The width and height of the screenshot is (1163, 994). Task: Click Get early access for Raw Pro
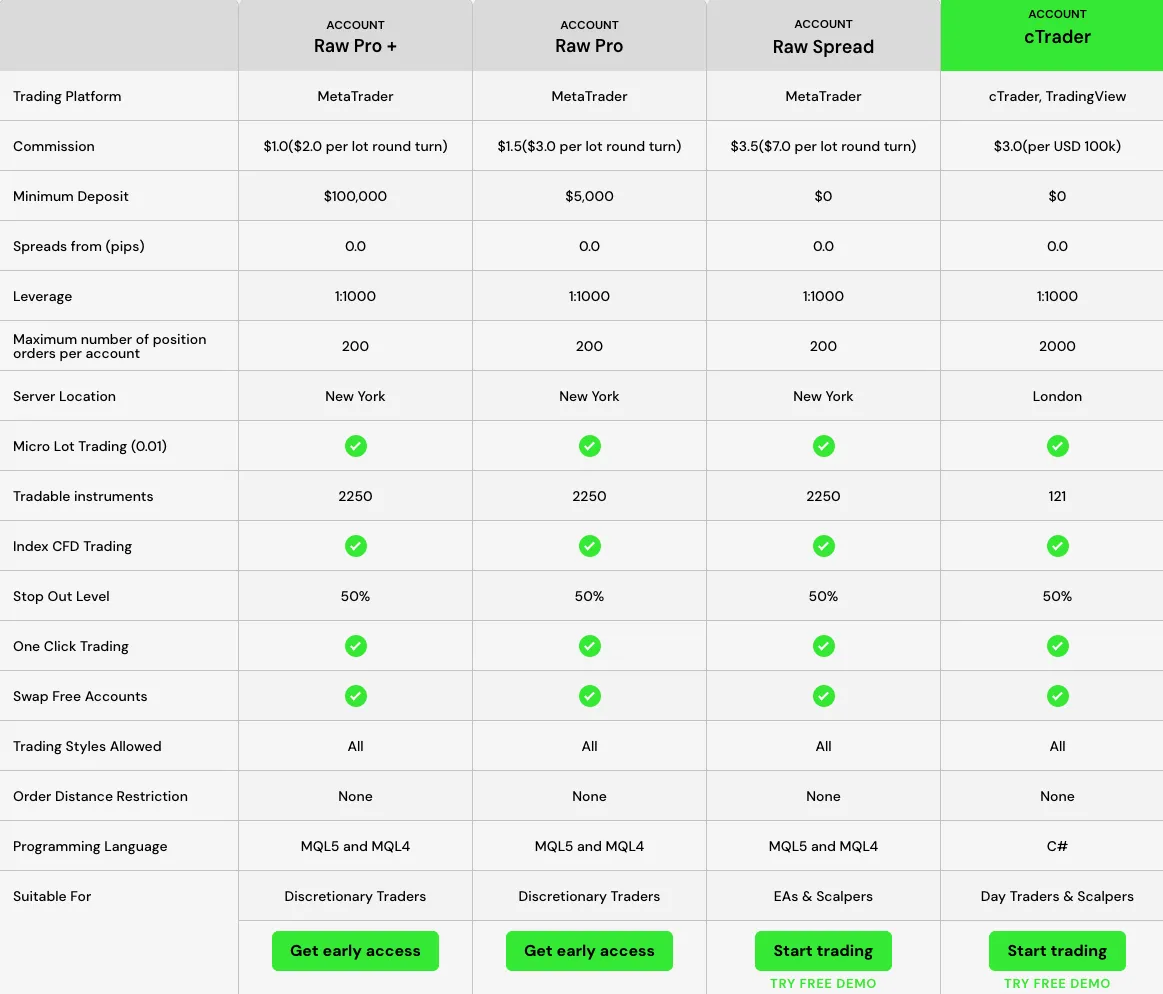pos(590,951)
